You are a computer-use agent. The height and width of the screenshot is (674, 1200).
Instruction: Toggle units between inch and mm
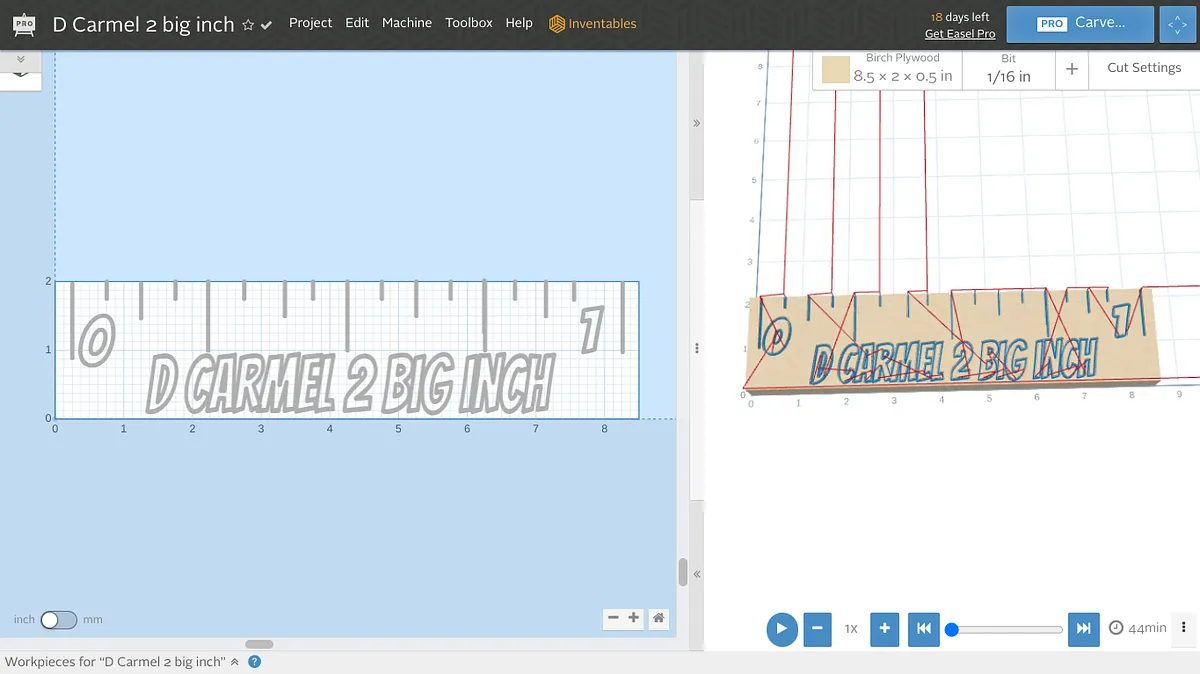(58, 619)
